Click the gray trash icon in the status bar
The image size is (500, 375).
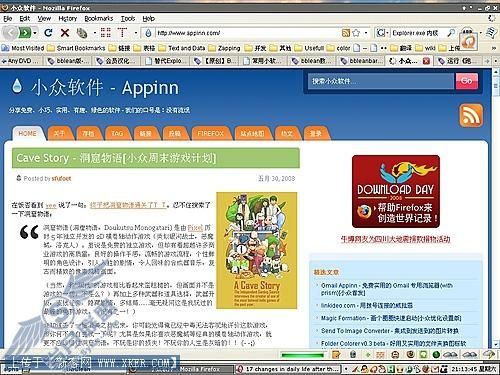coord(353,354)
